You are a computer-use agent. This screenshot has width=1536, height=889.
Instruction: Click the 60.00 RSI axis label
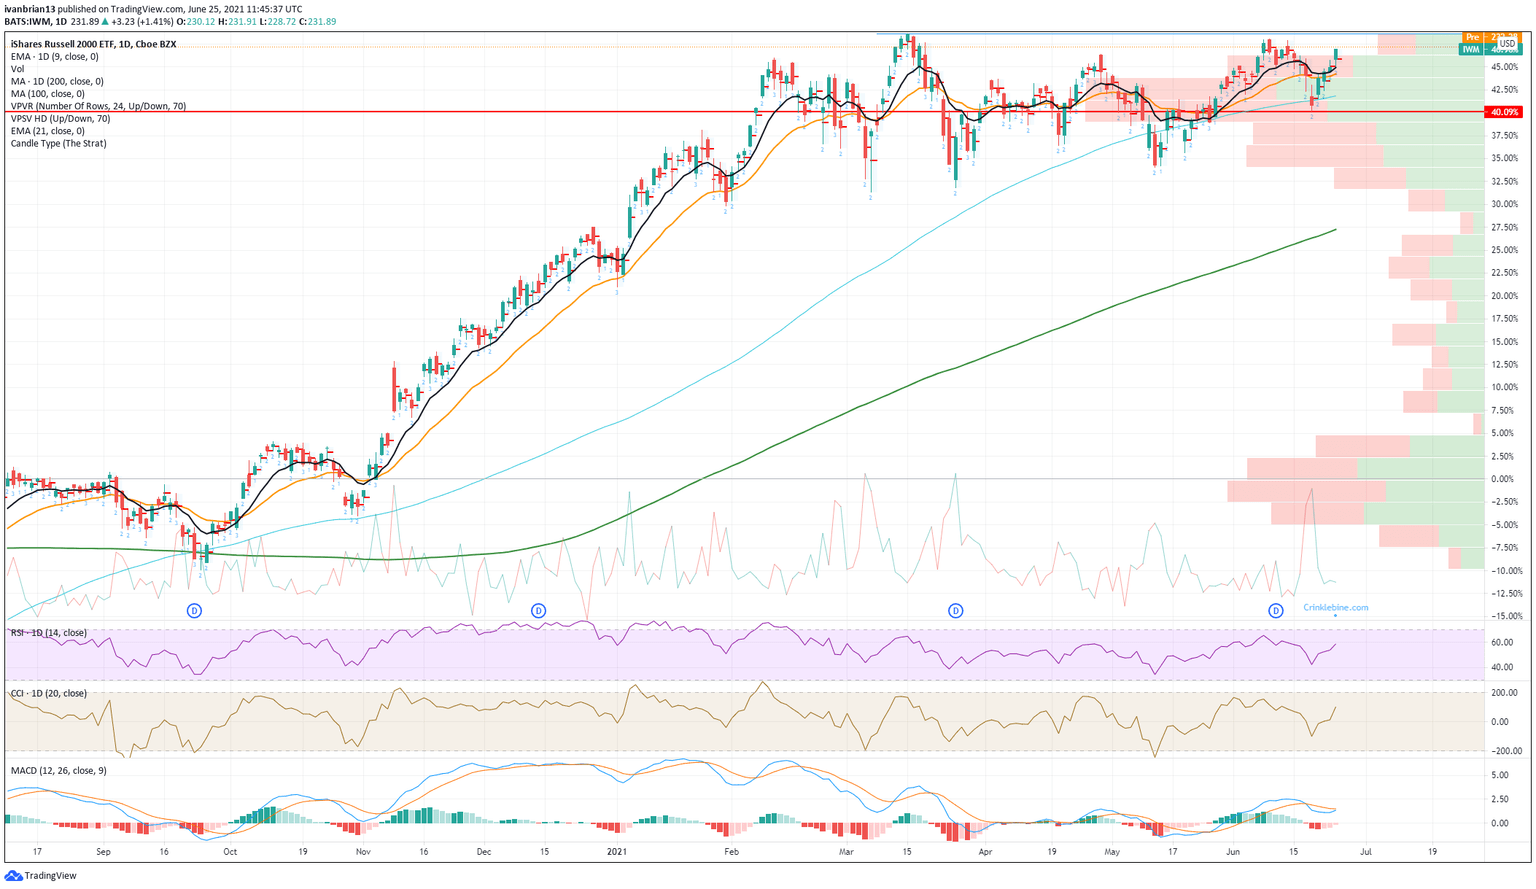tap(1501, 642)
